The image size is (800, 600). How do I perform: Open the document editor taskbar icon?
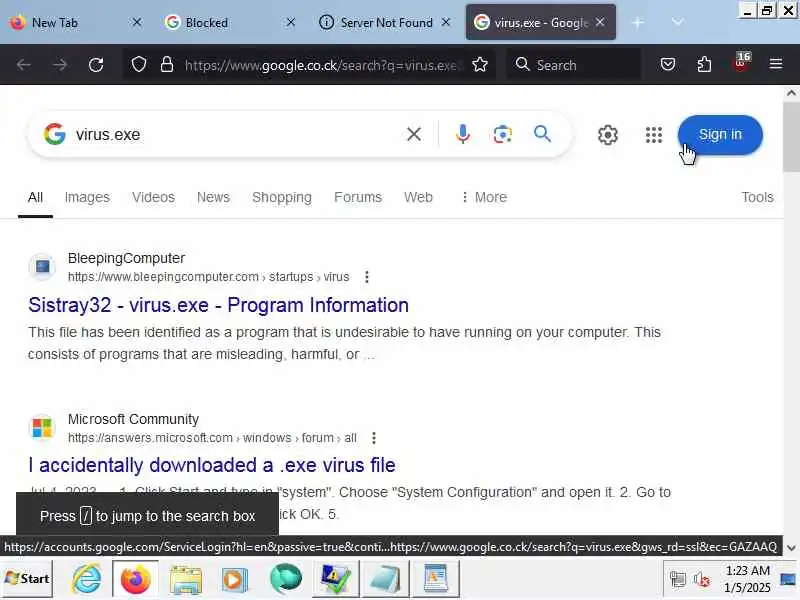coord(435,579)
